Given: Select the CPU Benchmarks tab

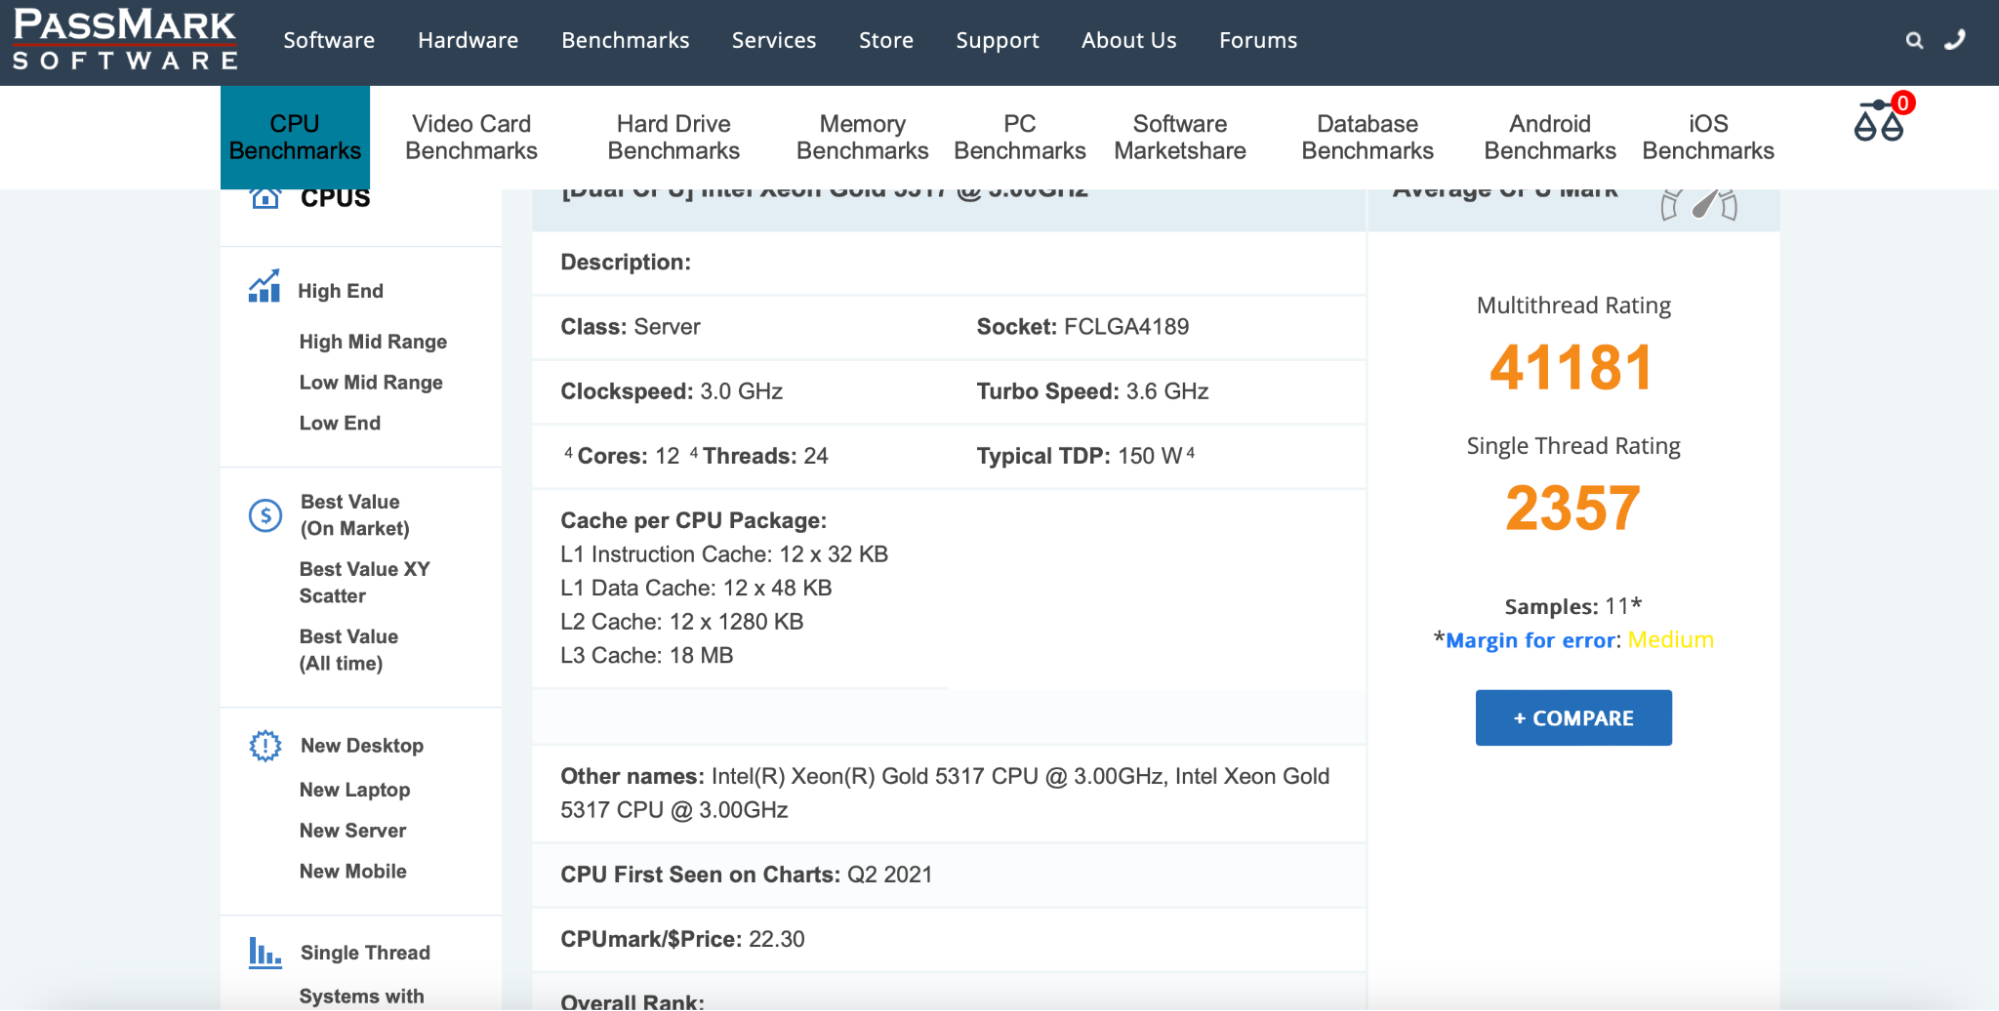Looking at the screenshot, I should click(295, 137).
